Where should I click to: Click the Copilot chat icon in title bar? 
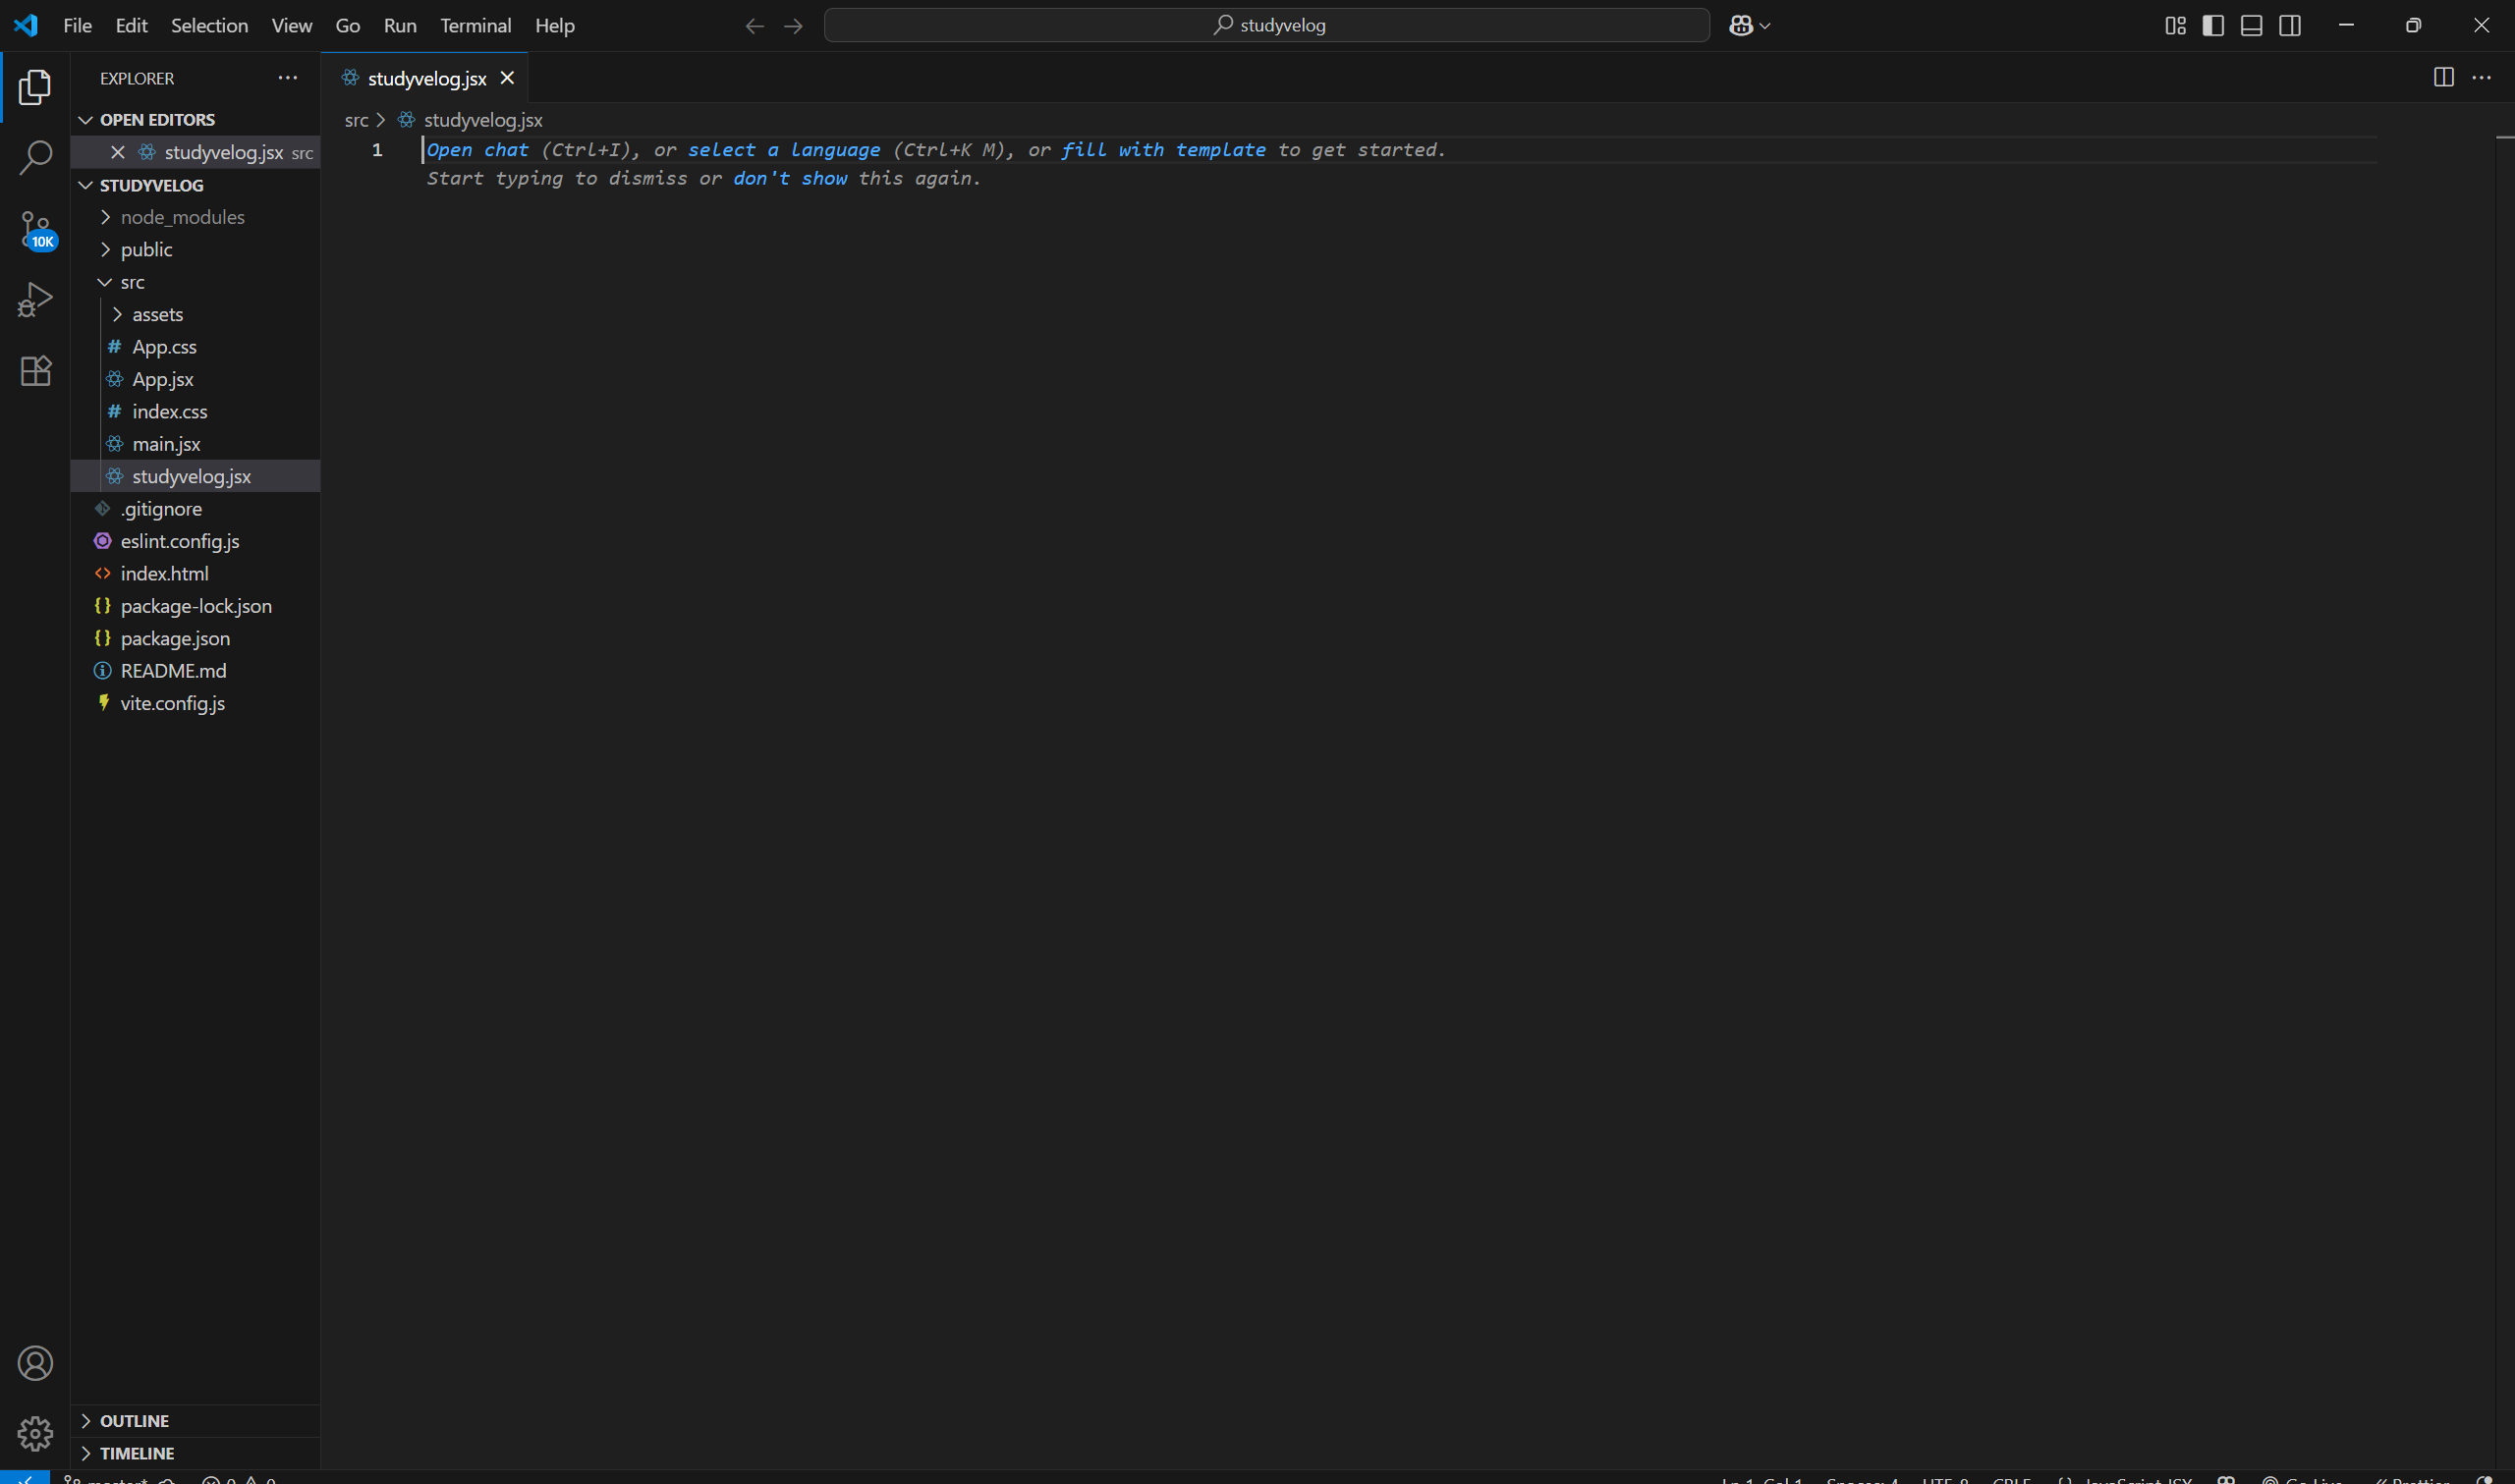coord(1741,26)
